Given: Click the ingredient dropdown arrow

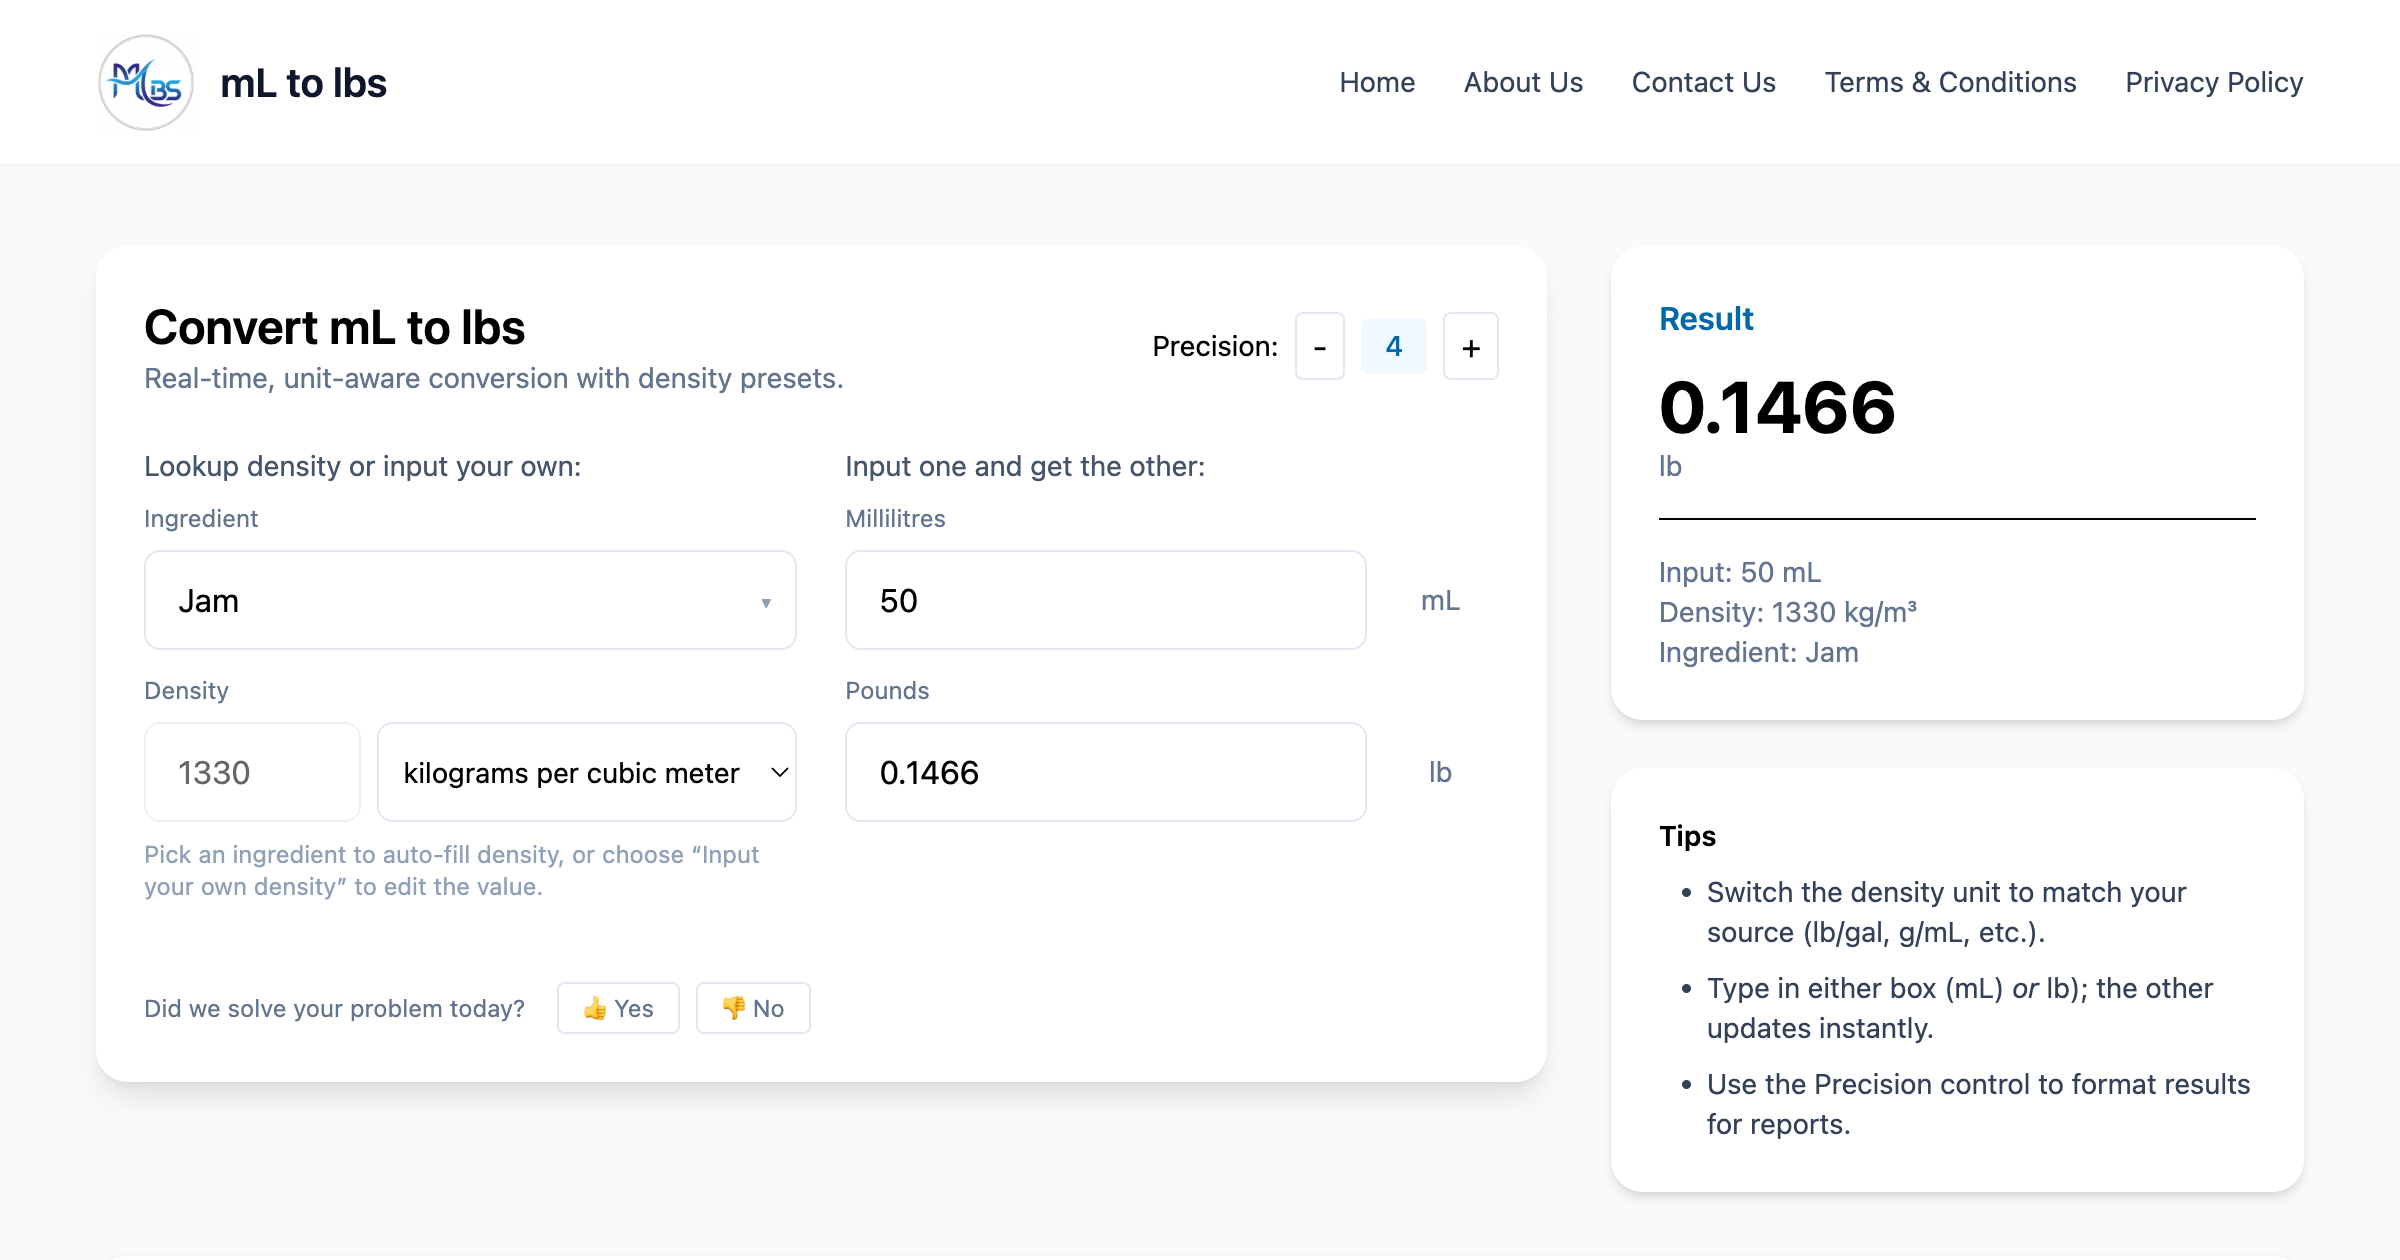Looking at the screenshot, I should 766,602.
